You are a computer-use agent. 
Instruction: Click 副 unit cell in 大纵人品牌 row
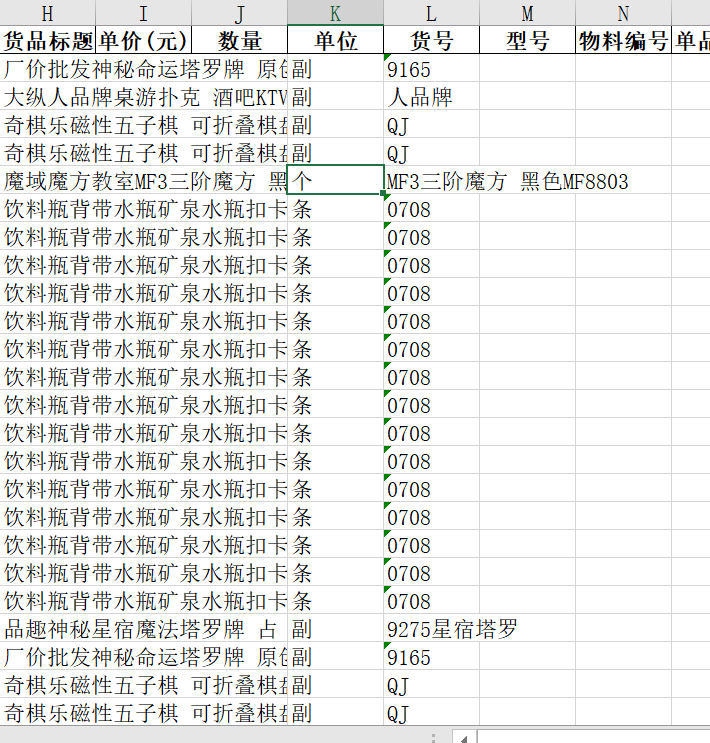[335, 97]
